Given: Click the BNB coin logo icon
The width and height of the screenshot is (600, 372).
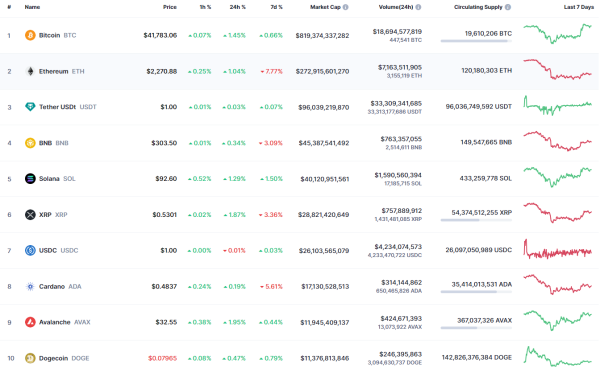Looking at the screenshot, I should 30,143.
